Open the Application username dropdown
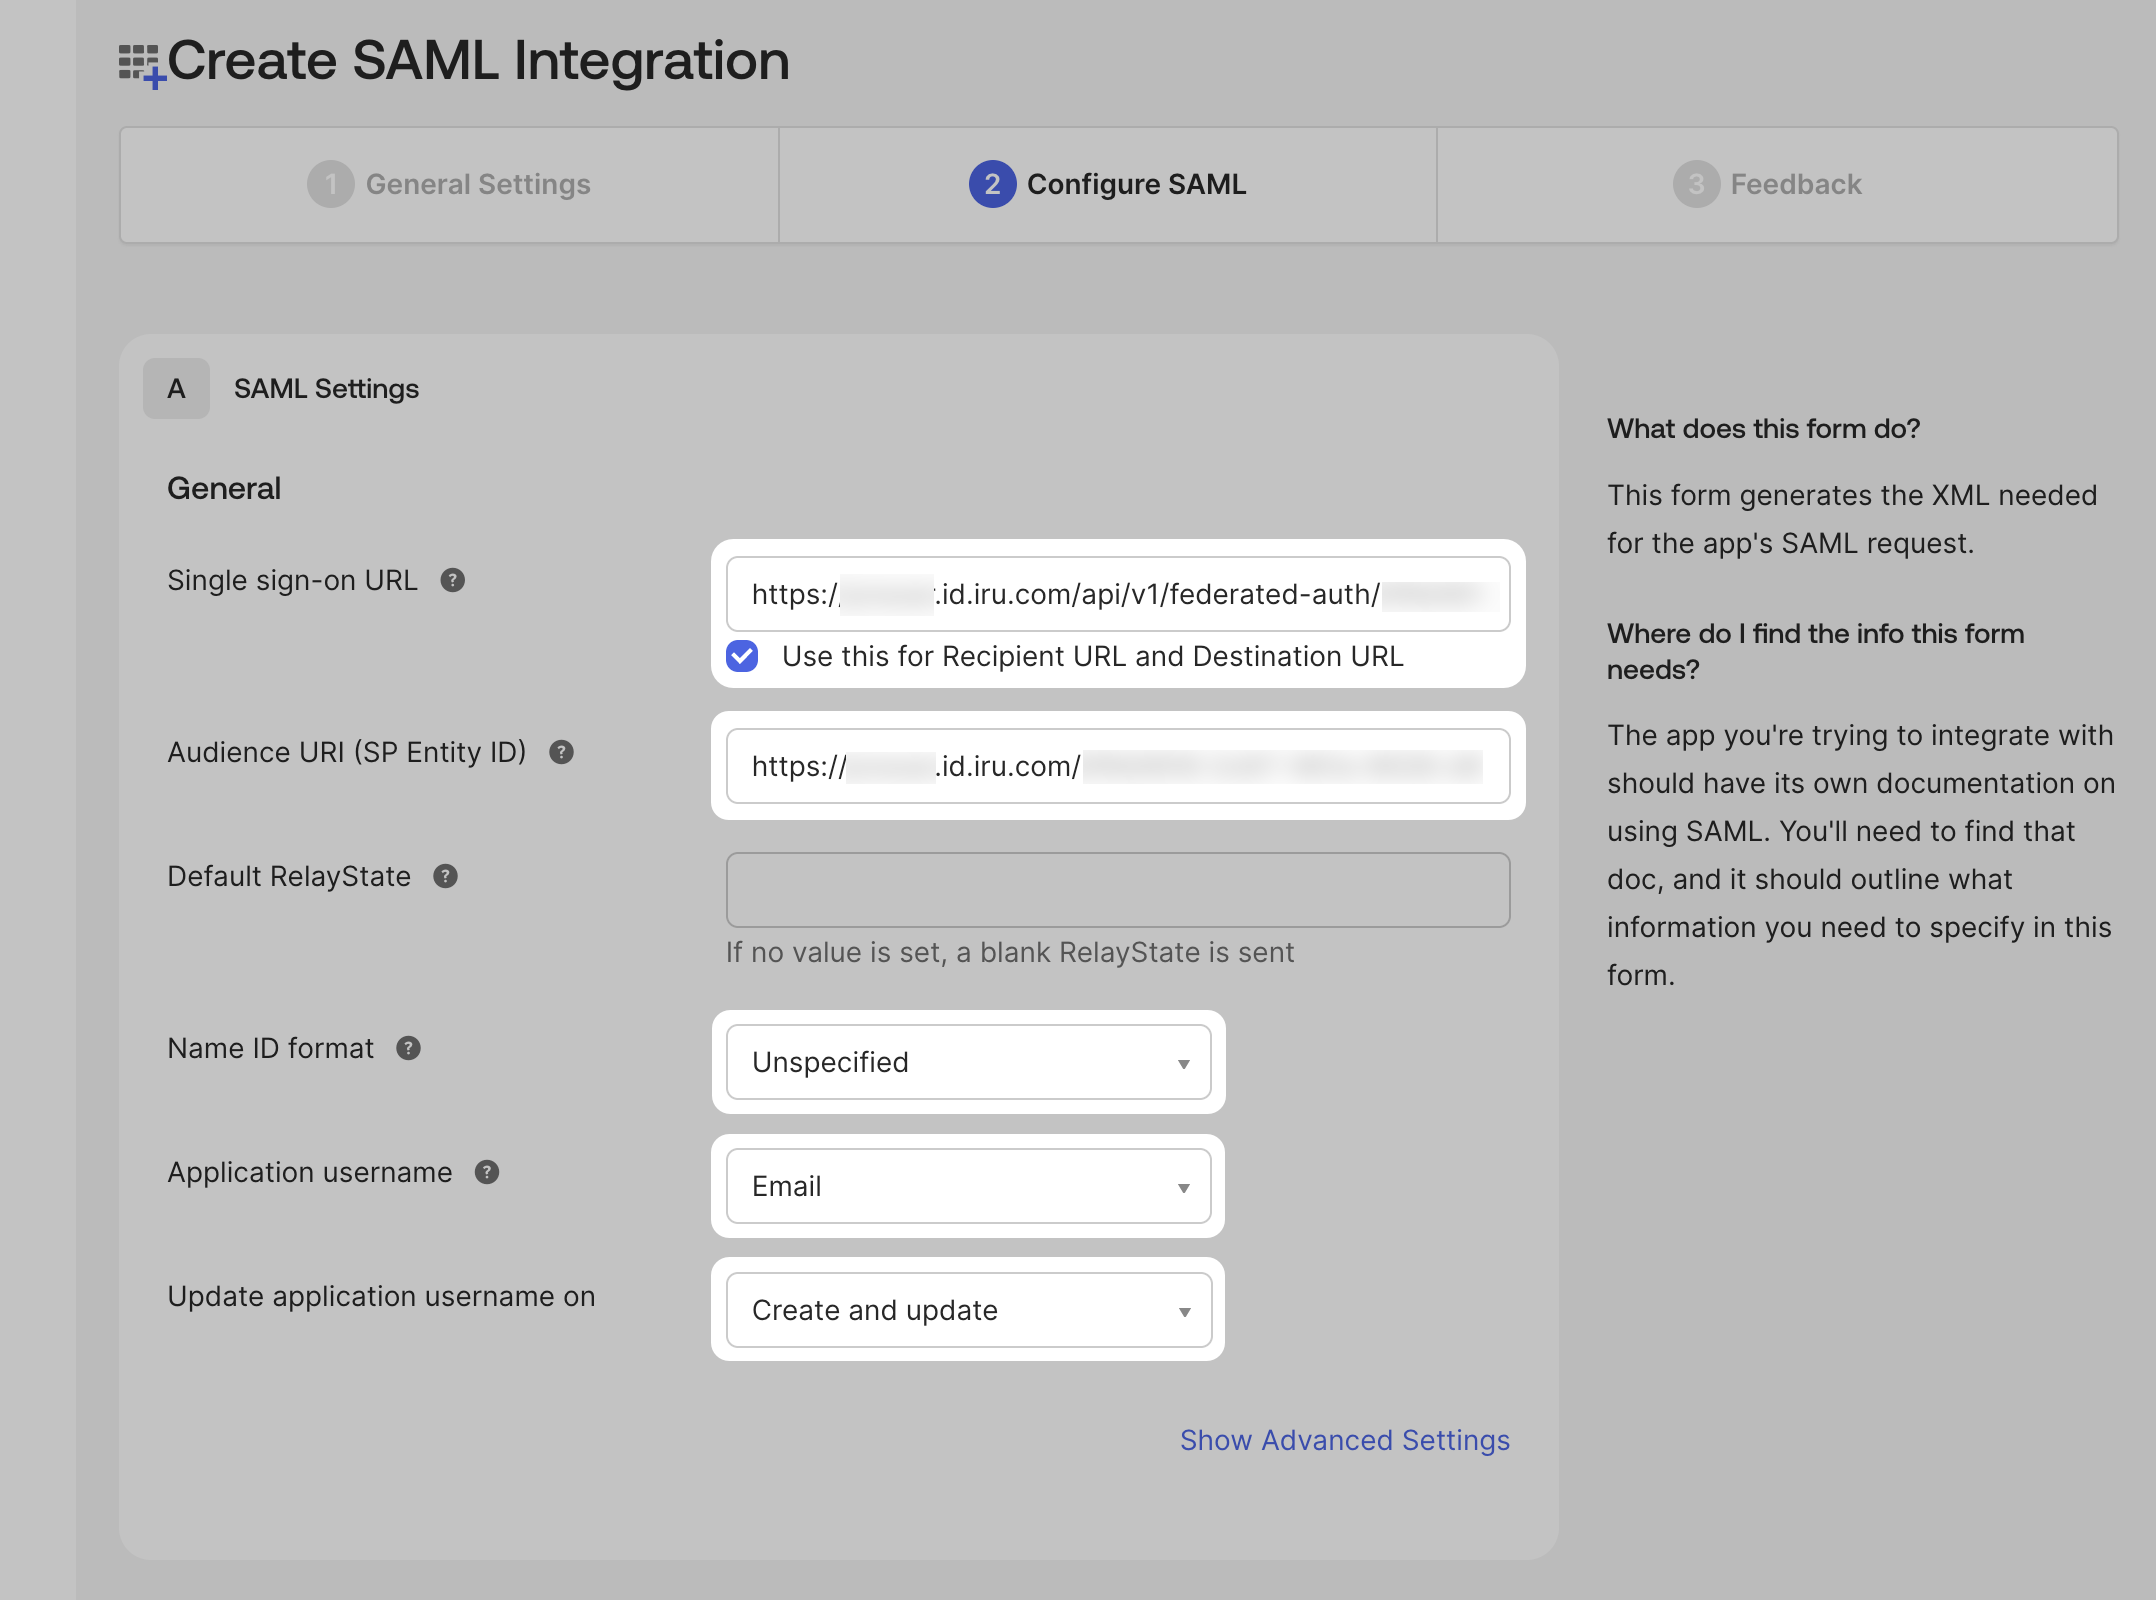This screenshot has height=1600, width=2156. [x=968, y=1186]
